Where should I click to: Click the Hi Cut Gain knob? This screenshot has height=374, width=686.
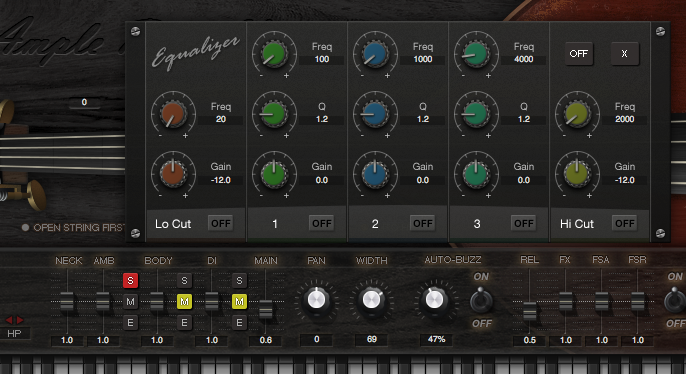pos(578,173)
